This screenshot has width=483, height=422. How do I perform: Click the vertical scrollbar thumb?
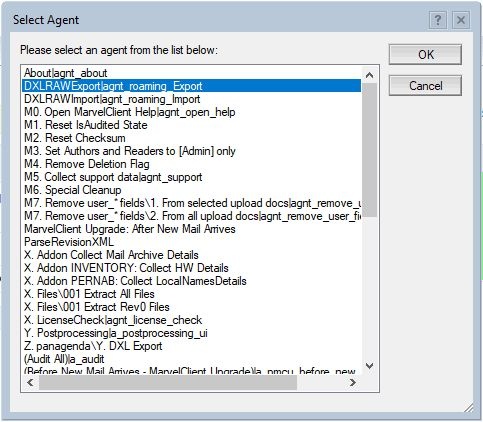369,150
